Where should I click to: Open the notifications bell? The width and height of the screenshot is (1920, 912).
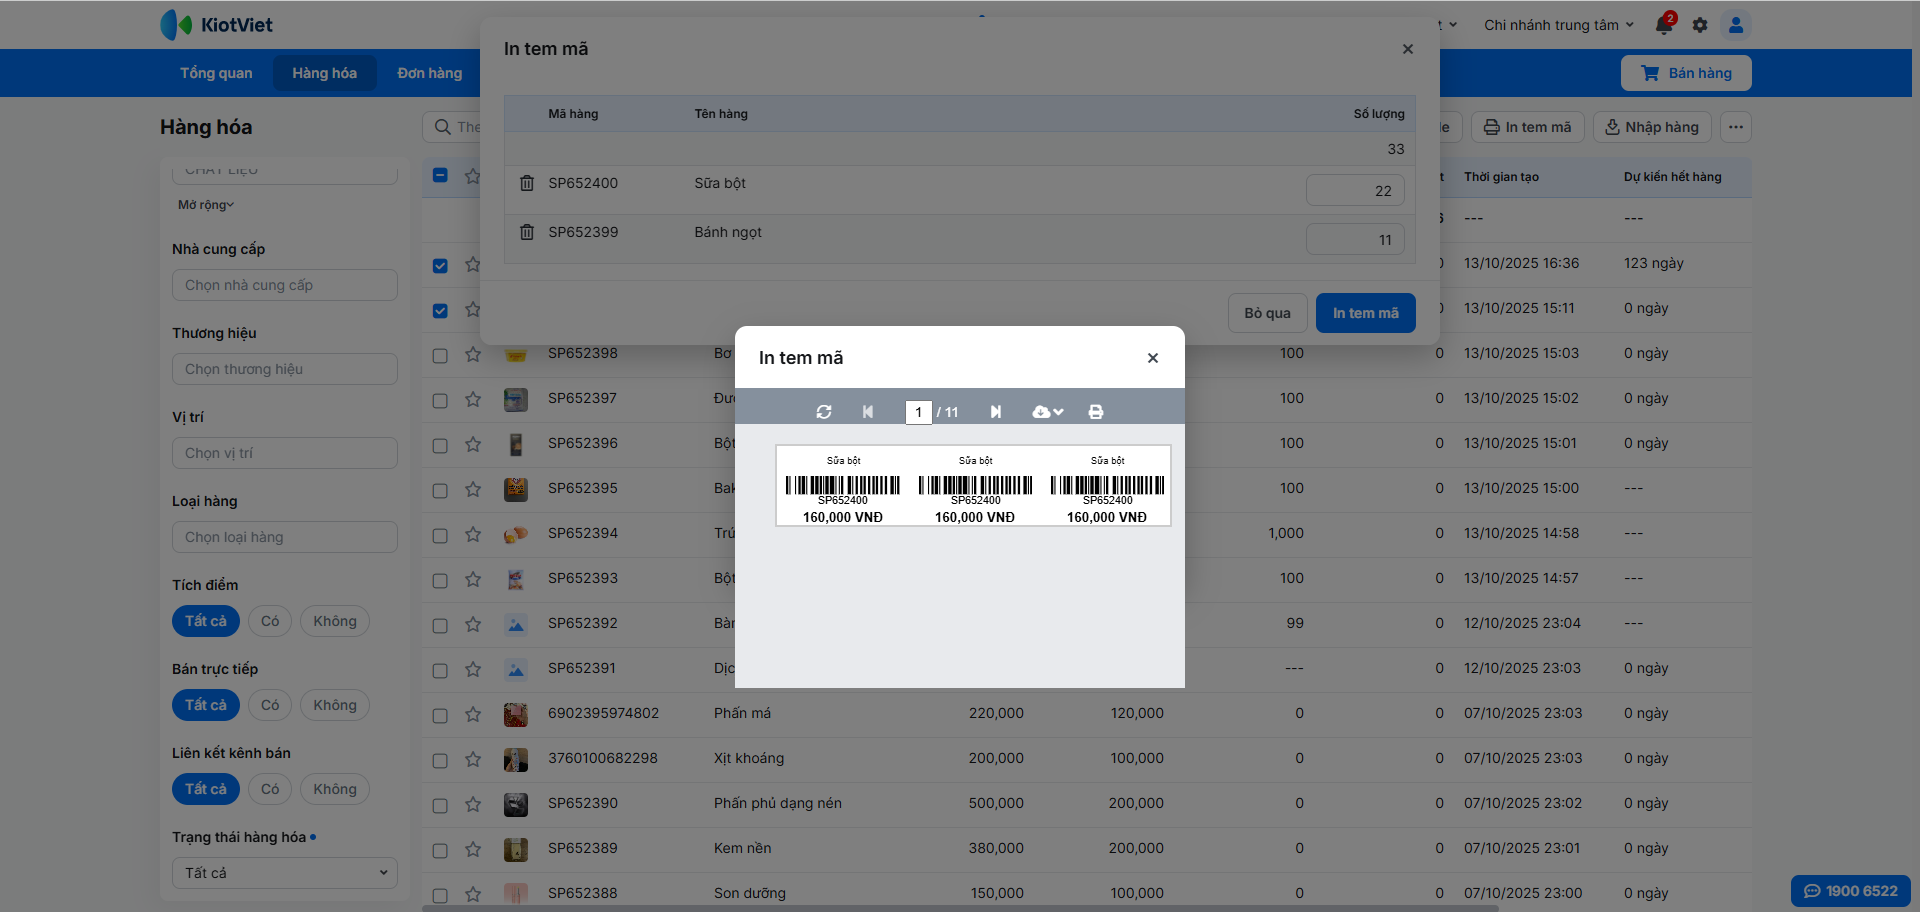[x=1664, y=25]
